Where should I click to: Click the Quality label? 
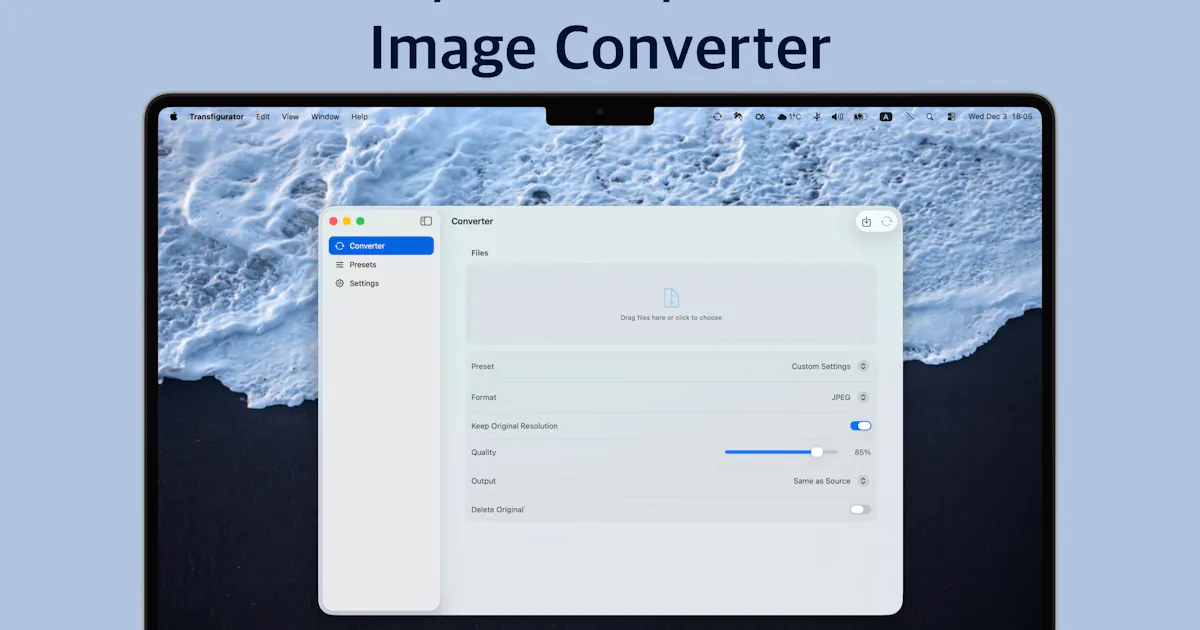[x=484, y=453]
